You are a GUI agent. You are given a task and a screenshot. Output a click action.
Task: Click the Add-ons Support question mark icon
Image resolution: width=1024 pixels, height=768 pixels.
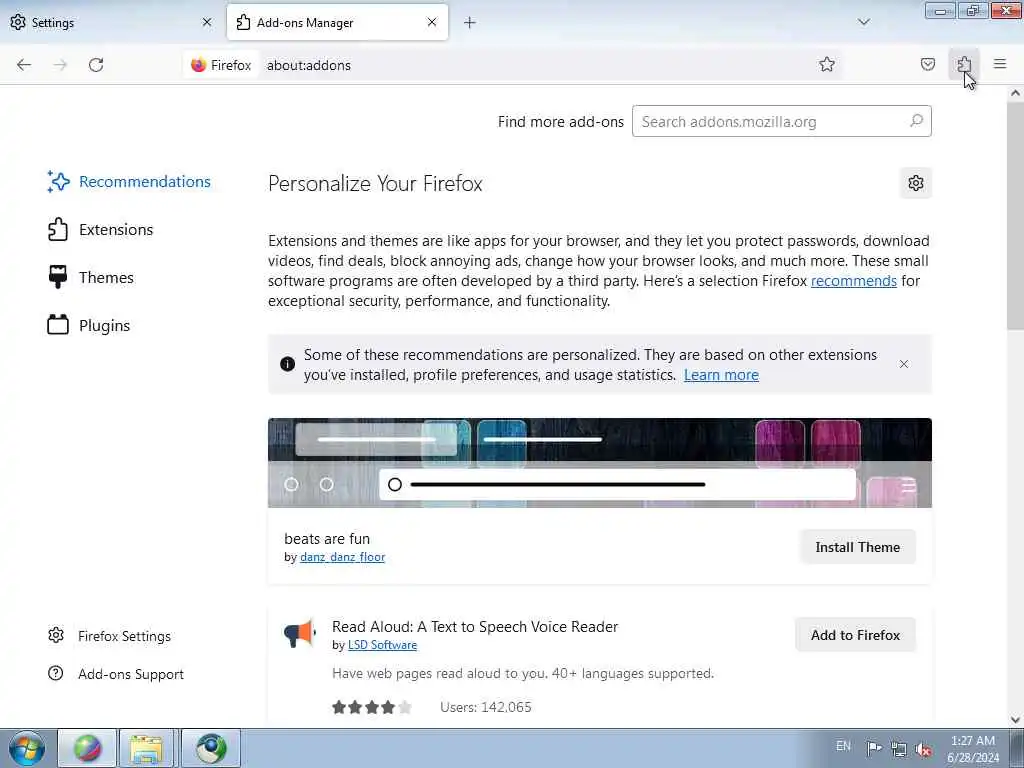click(56, 673)
